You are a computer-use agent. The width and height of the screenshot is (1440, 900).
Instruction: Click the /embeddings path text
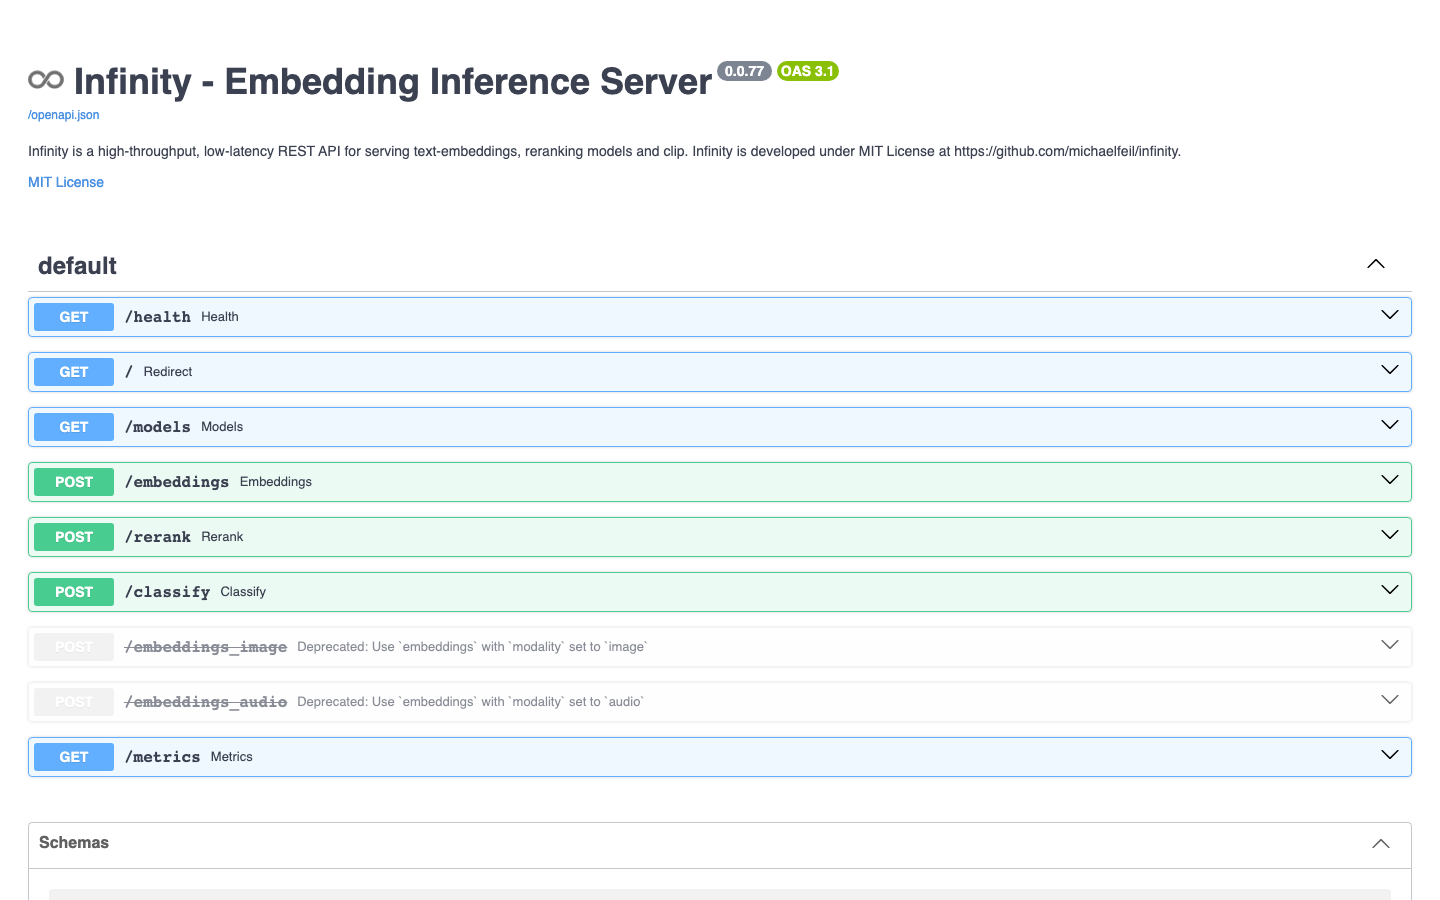coord(177,482)
